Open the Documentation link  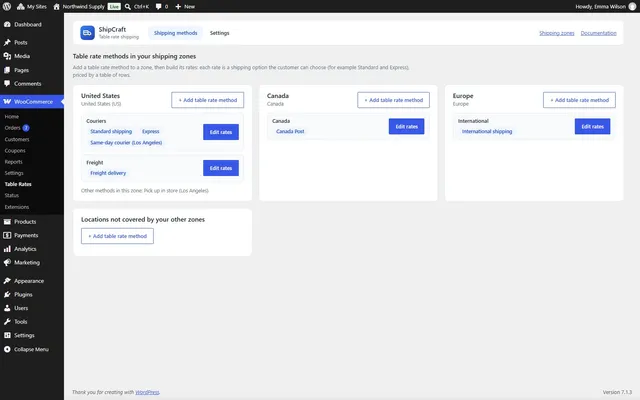[x=598, y=33]
